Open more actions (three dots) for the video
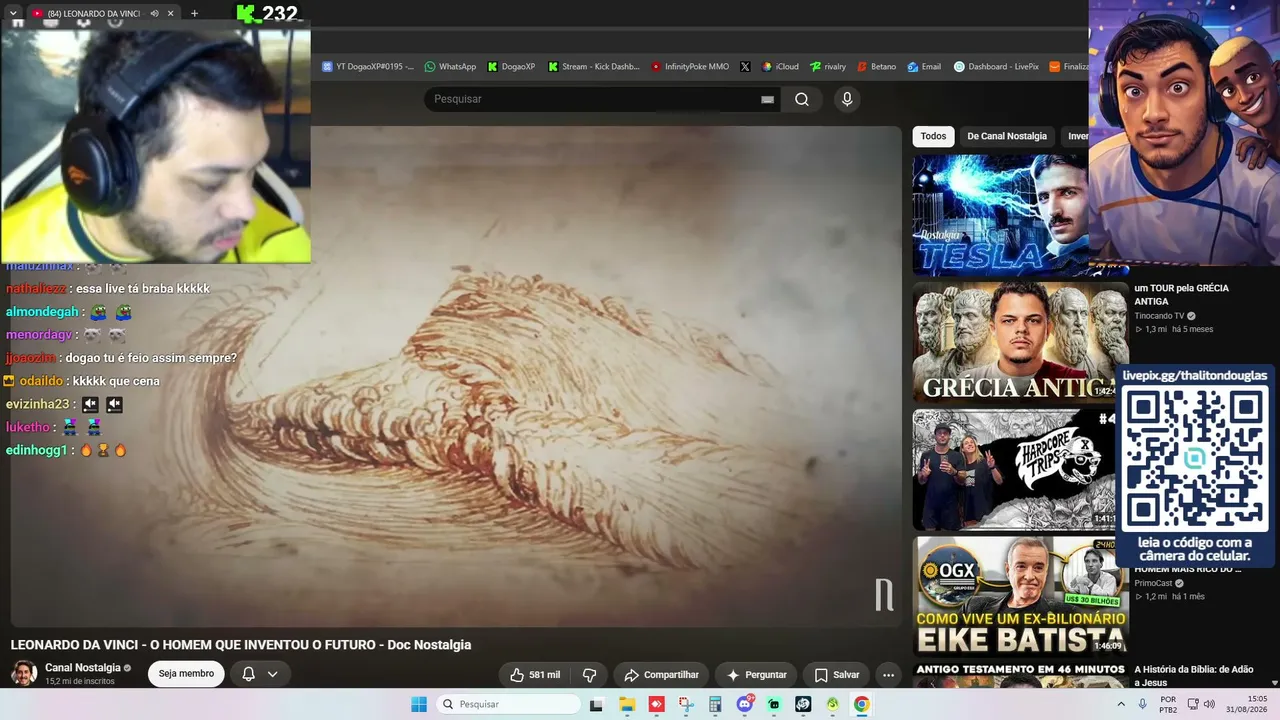Screen dimensions: 1280x720 click(x=888, y=675)
